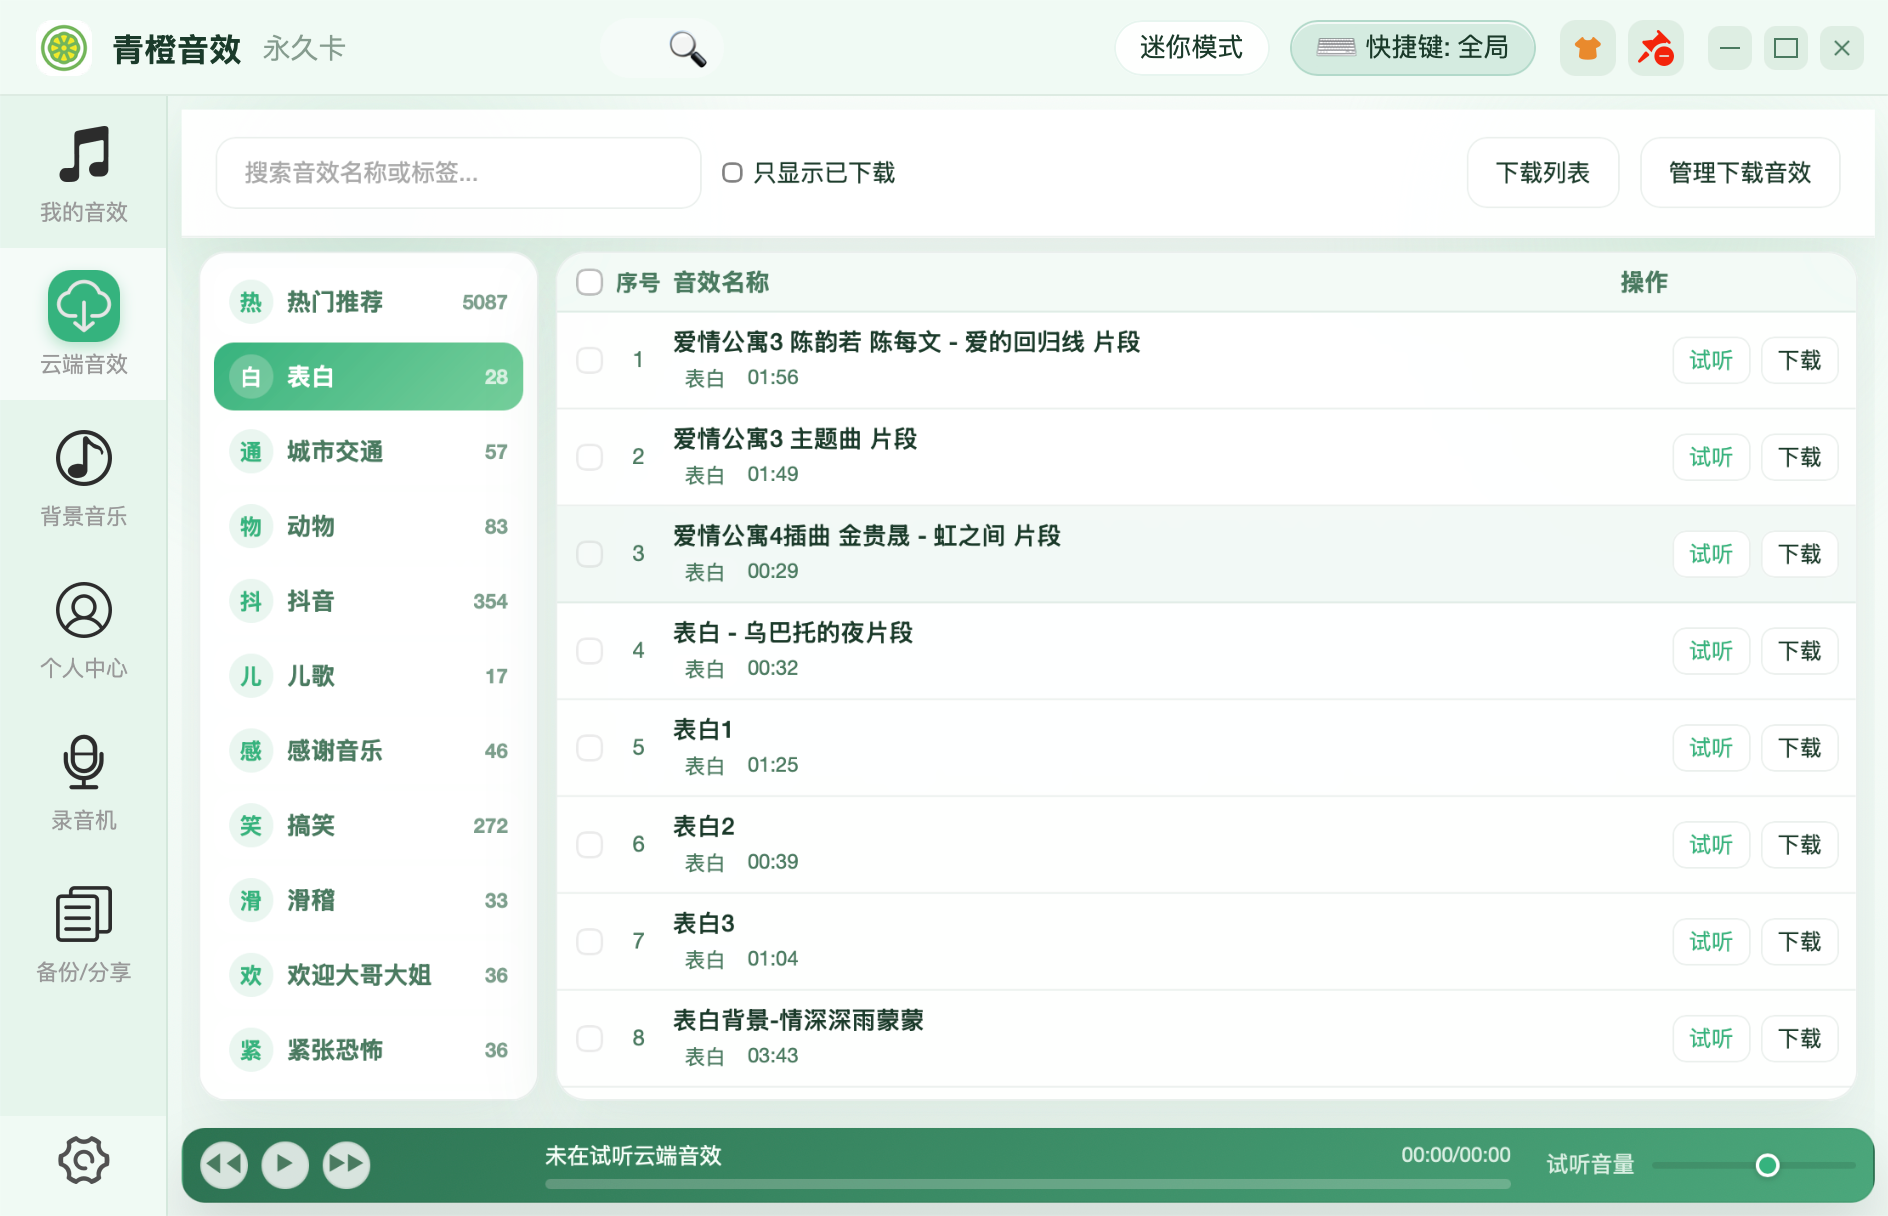Click the play button in player bar
Screen dimensions: 1888x1216
pyautogui.click(x=285, y=1164)
